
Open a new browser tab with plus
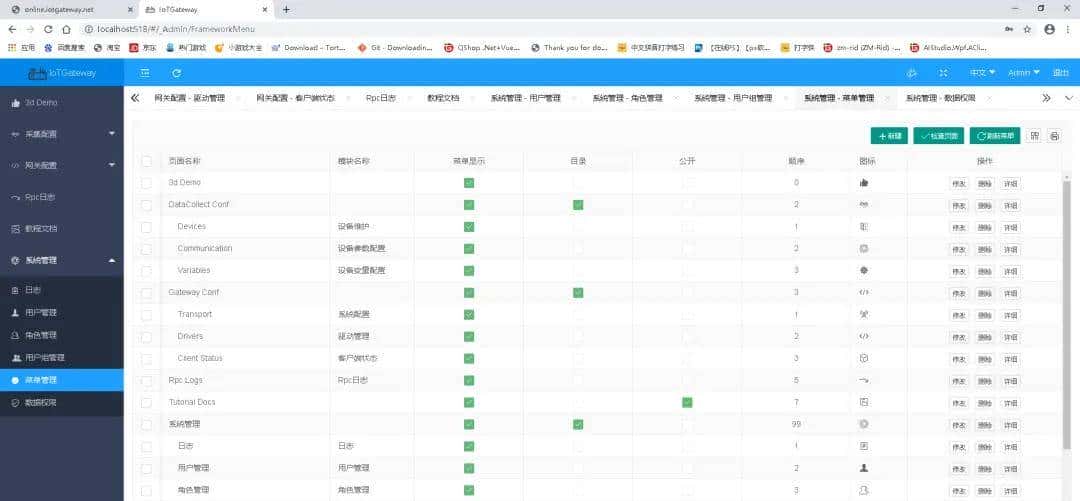287,10
